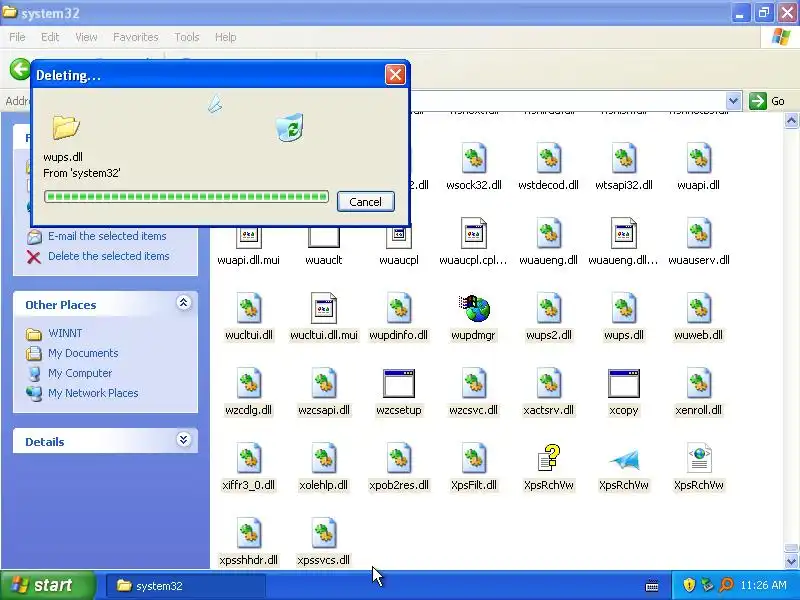Select the XpsRchVw web document icon

[x=699, y=458]
